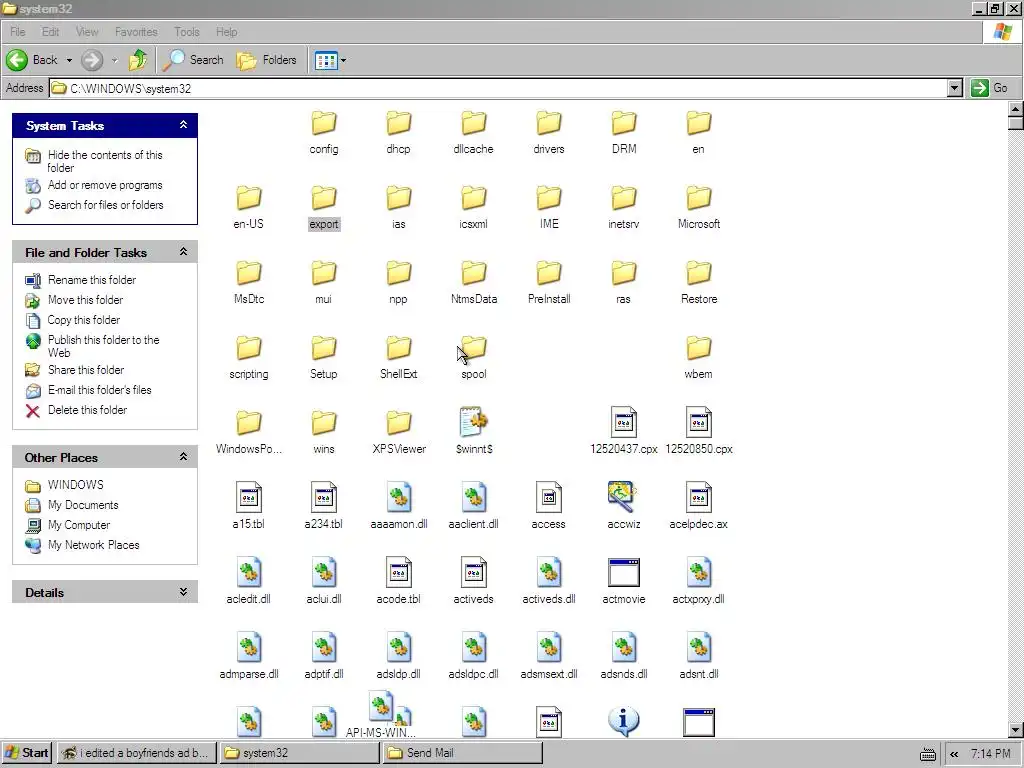Click the Go button beside address bar

point(990,88)
